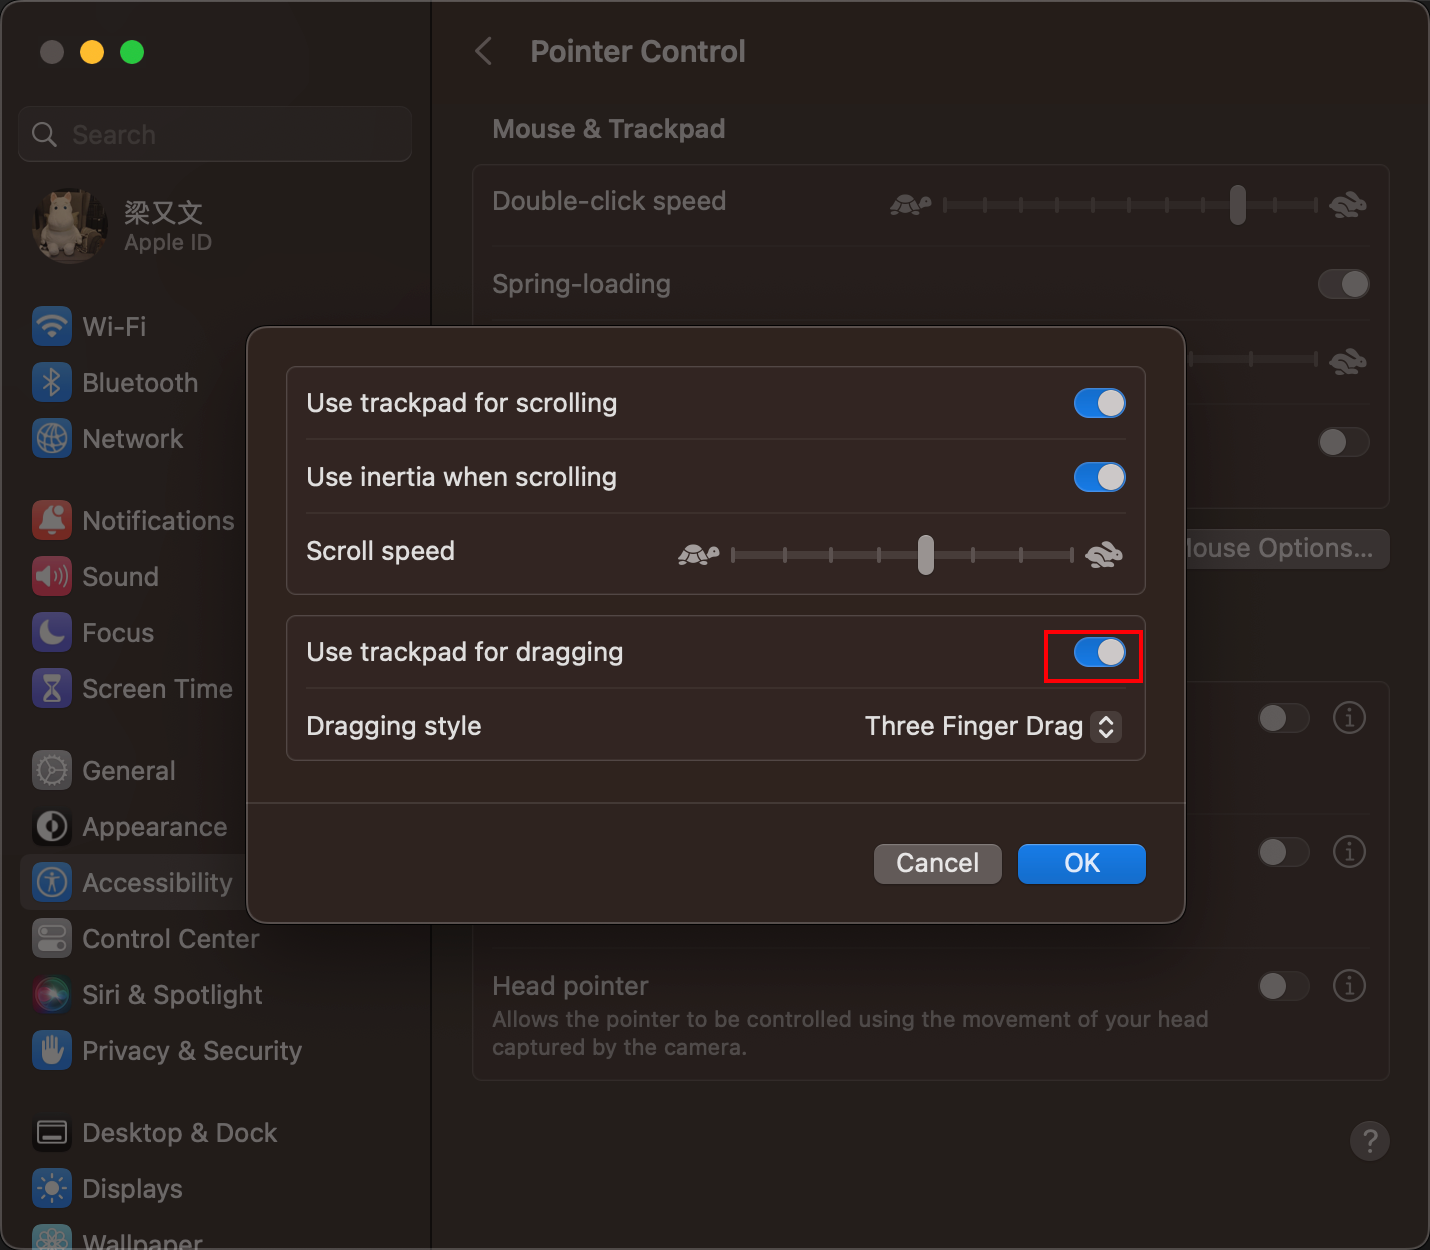Image resolution: width=1430 pixels, height=1250 pixels.
Task: Click the Screen Time hourglass icon
Action: coord(52,688)
